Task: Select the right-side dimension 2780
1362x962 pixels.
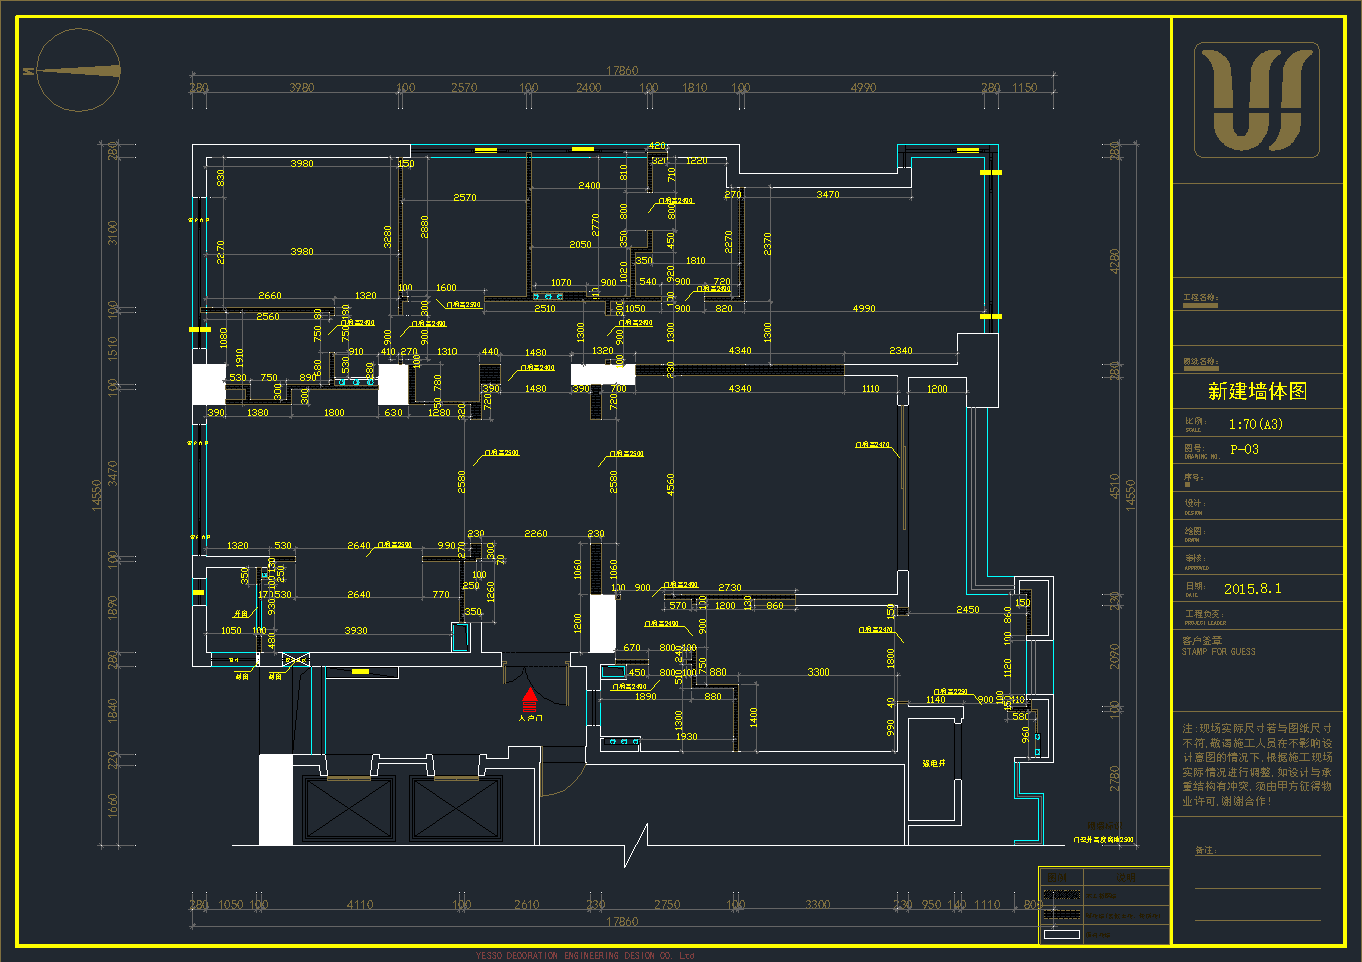Action: (x=1115, y=778)
